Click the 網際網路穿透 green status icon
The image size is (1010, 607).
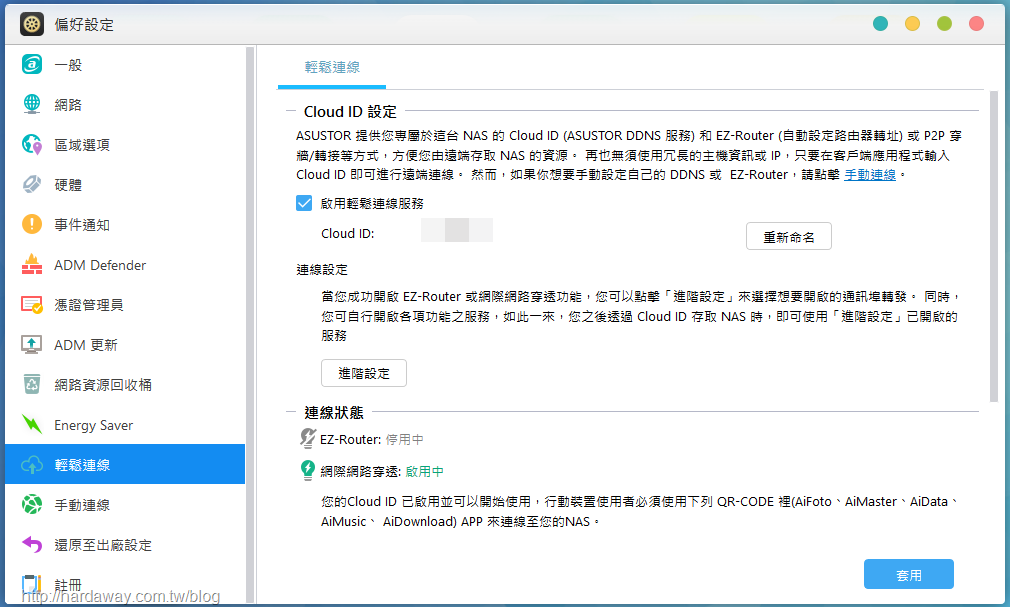tap(307, 470)
